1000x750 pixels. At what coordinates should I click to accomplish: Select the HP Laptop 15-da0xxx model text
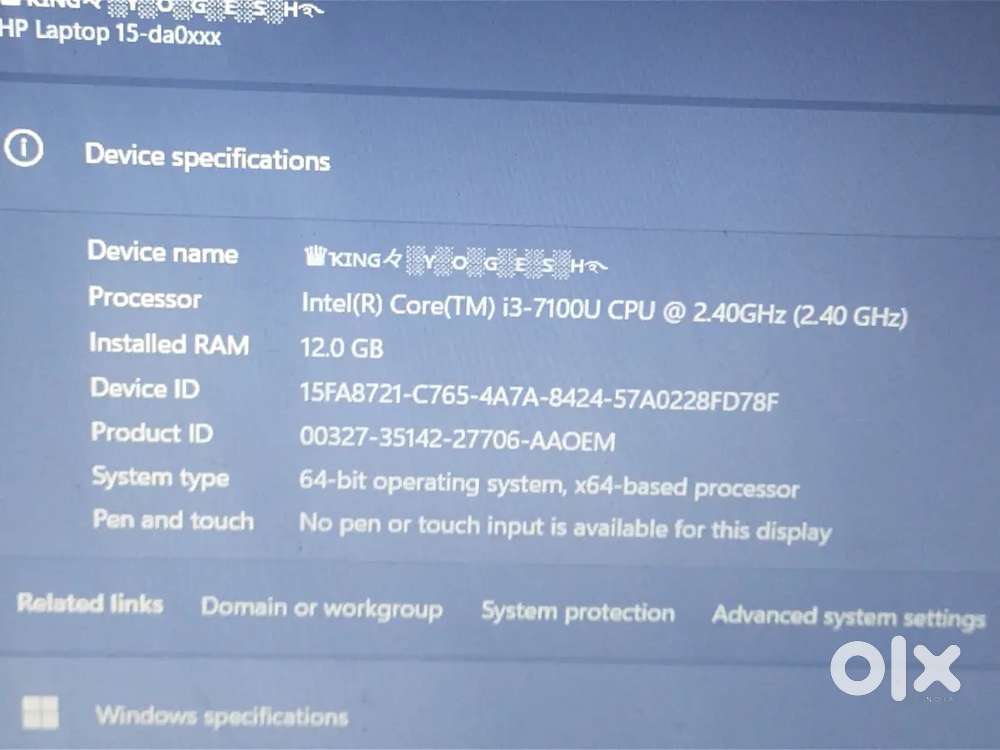[110, 32]
